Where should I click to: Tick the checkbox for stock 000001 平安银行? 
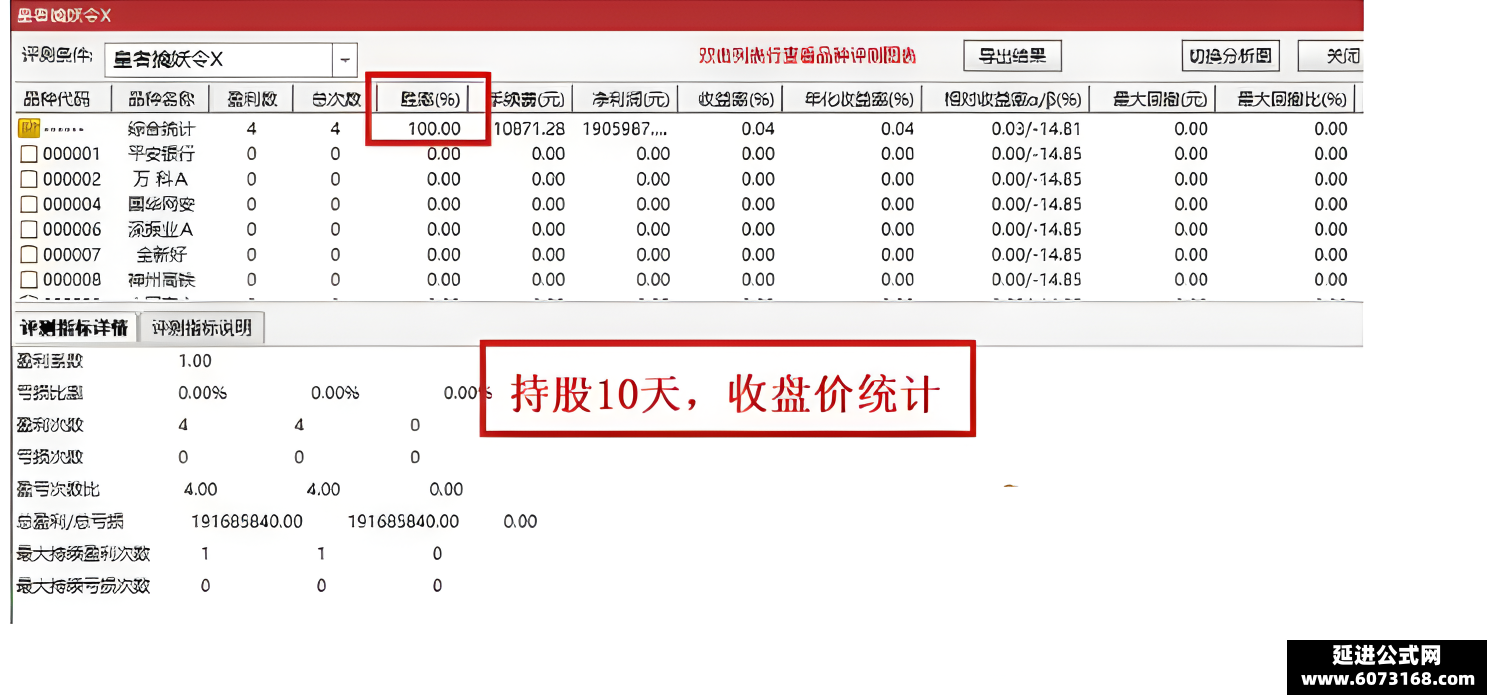pyautogui.click(x=29, y=154)
